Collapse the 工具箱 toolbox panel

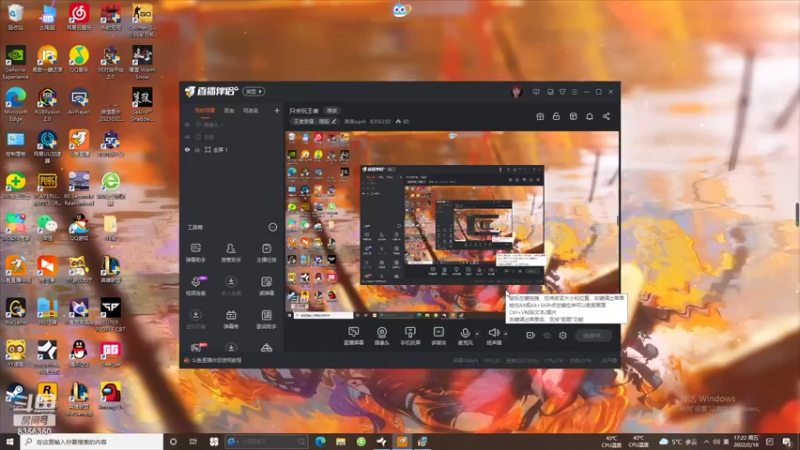(272, 227)
